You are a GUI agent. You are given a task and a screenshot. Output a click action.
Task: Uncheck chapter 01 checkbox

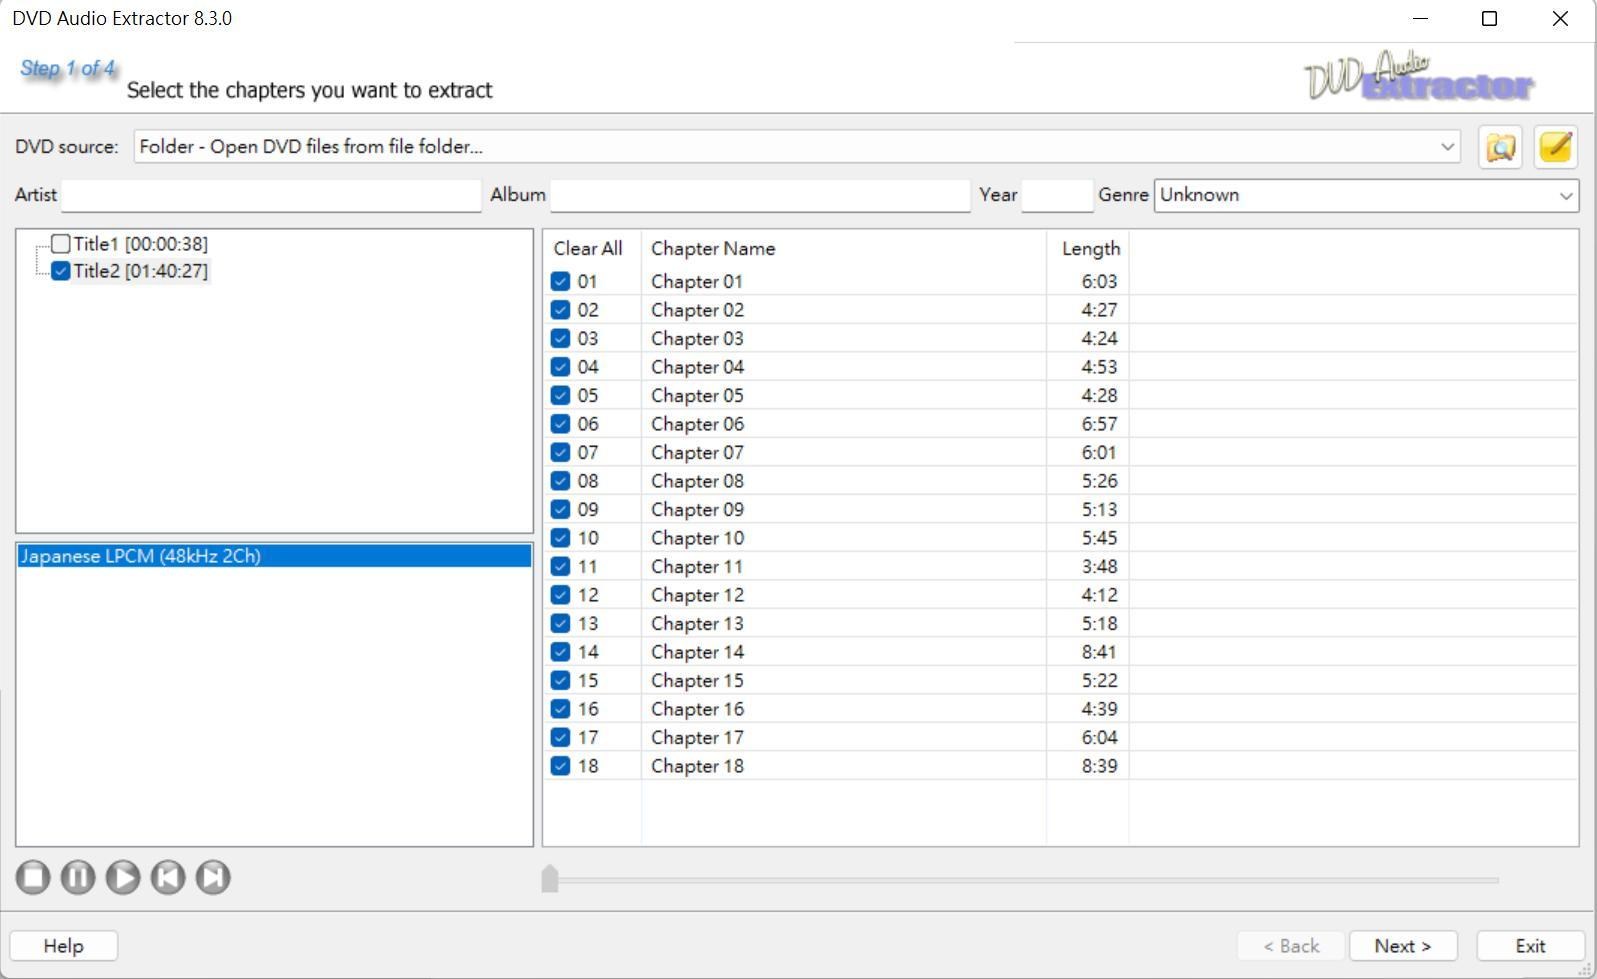[560, 282]
